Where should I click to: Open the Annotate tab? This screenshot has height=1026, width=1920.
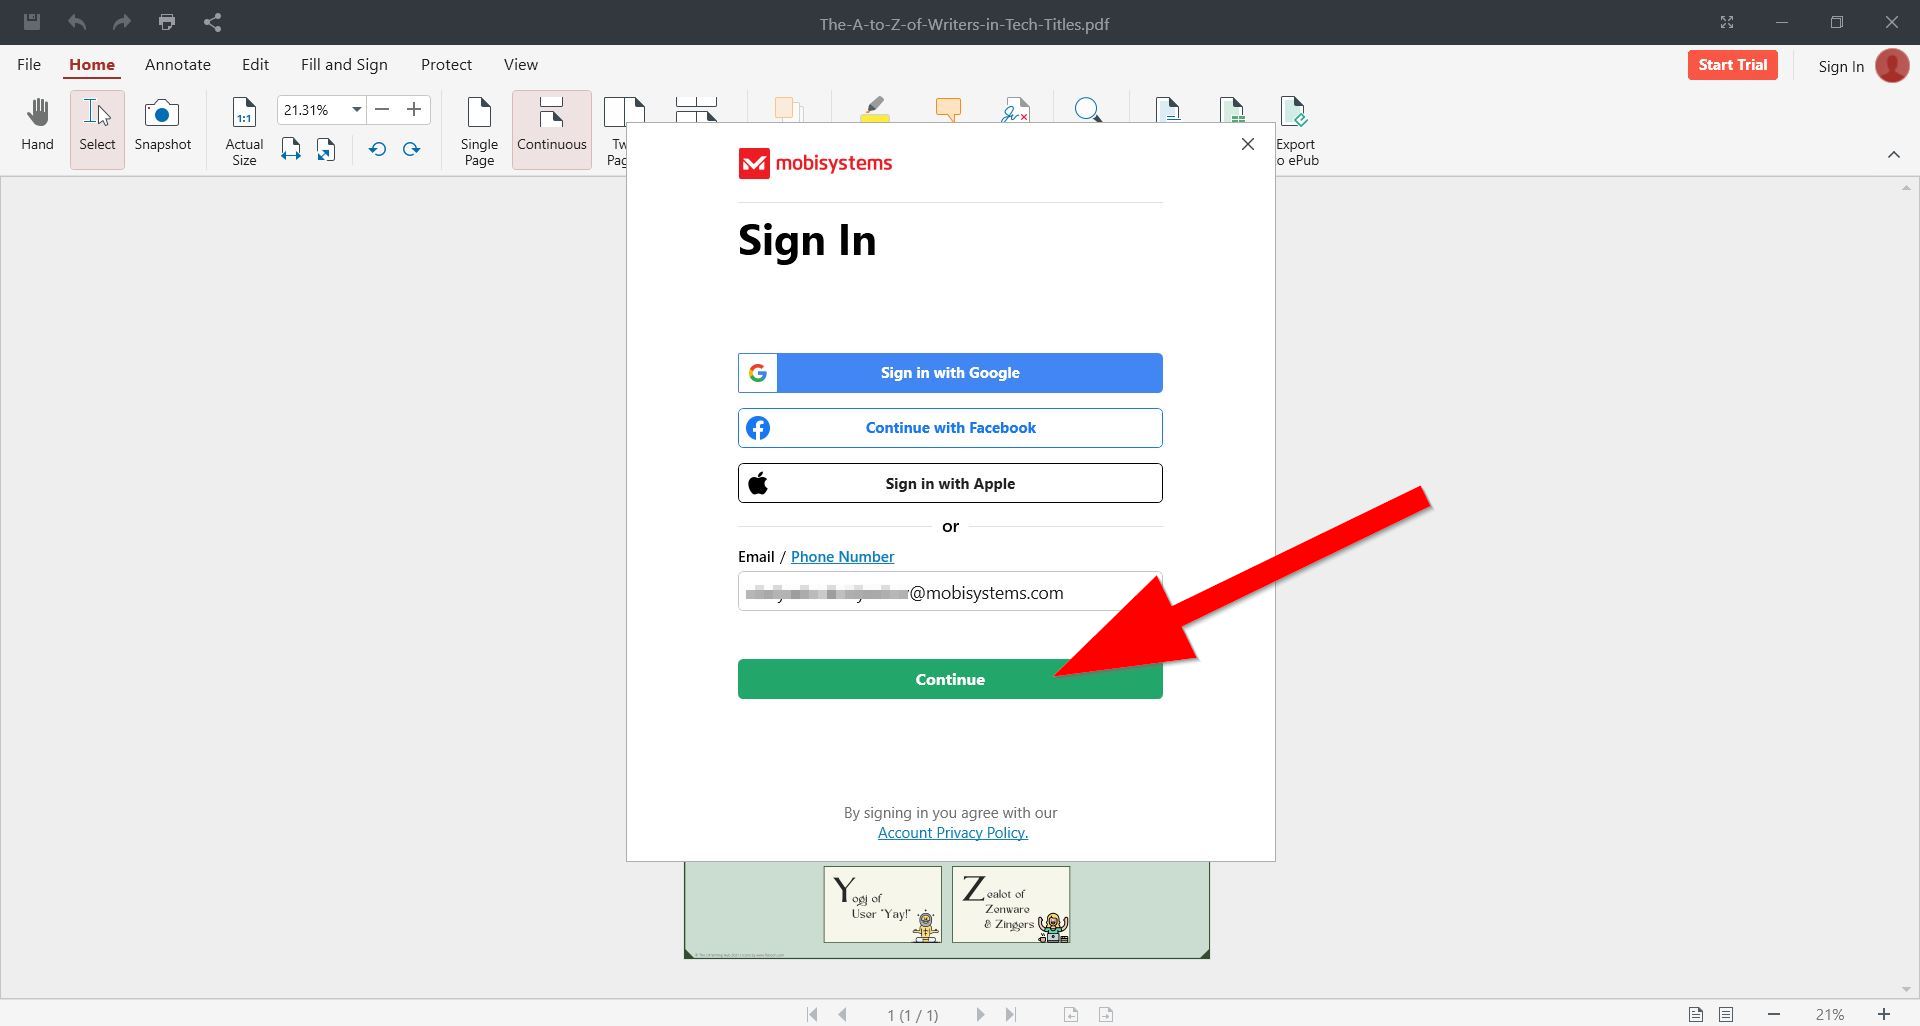tap(178, 64)
